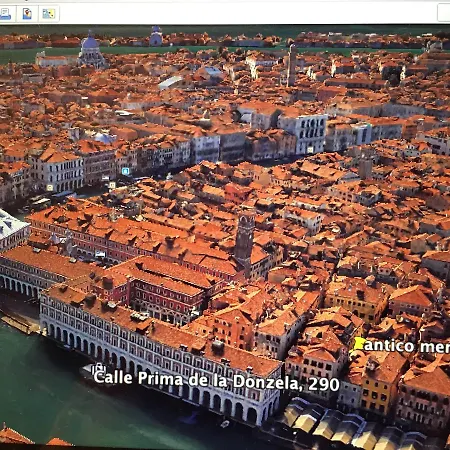Select the blue square map marker icon
Screen dimensions: 450x450
125,171
